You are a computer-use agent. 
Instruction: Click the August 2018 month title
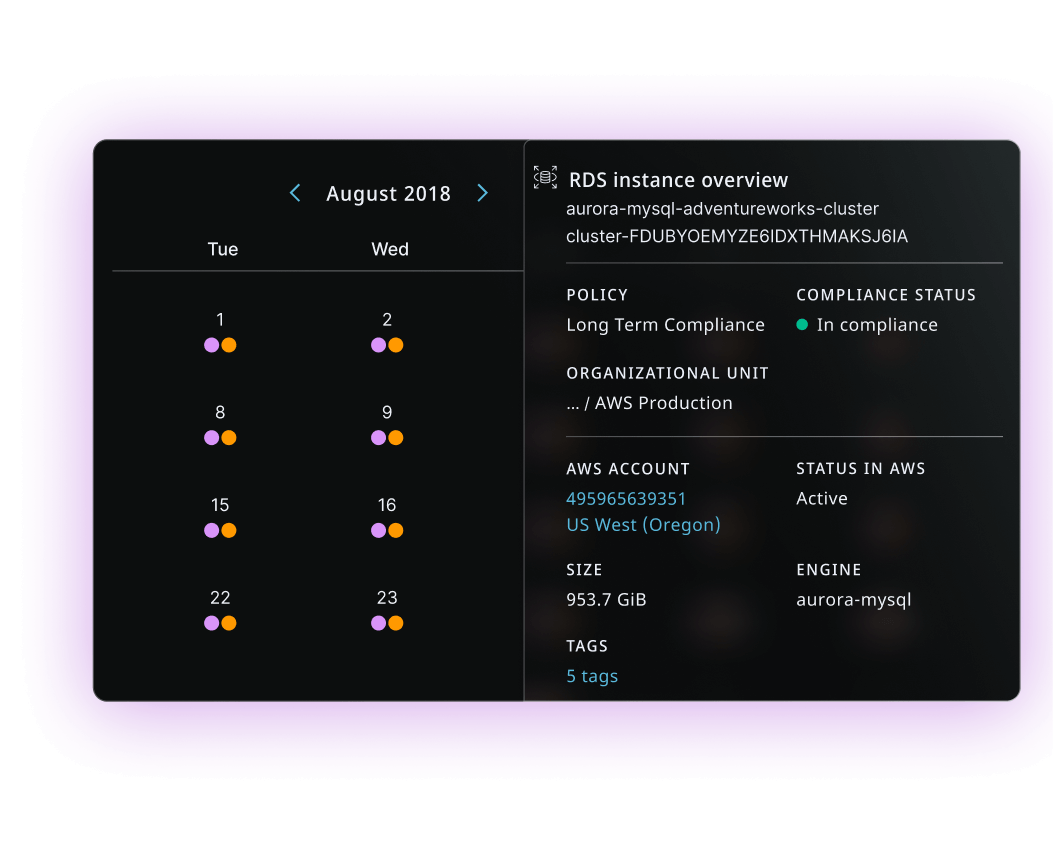(x=388, y=193)
